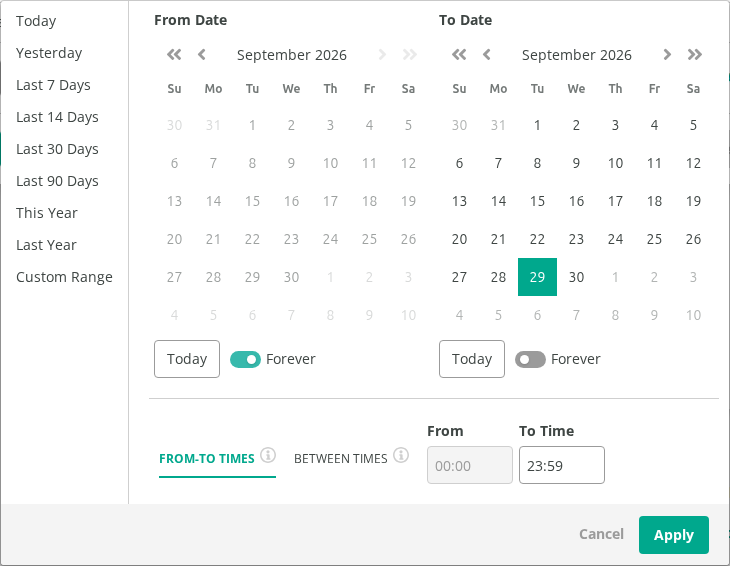Pick September 27 in To Date calendar
The image size is (730, 566).
point(460,277)
